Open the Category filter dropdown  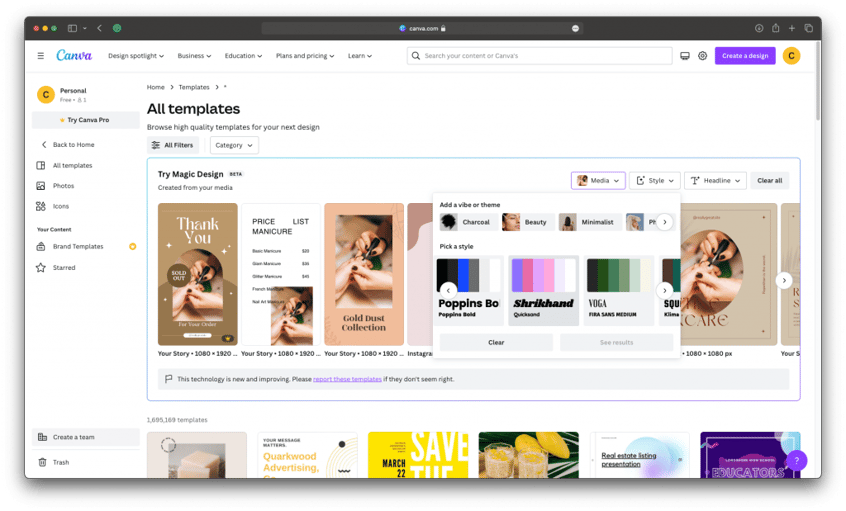coord(234,145)
